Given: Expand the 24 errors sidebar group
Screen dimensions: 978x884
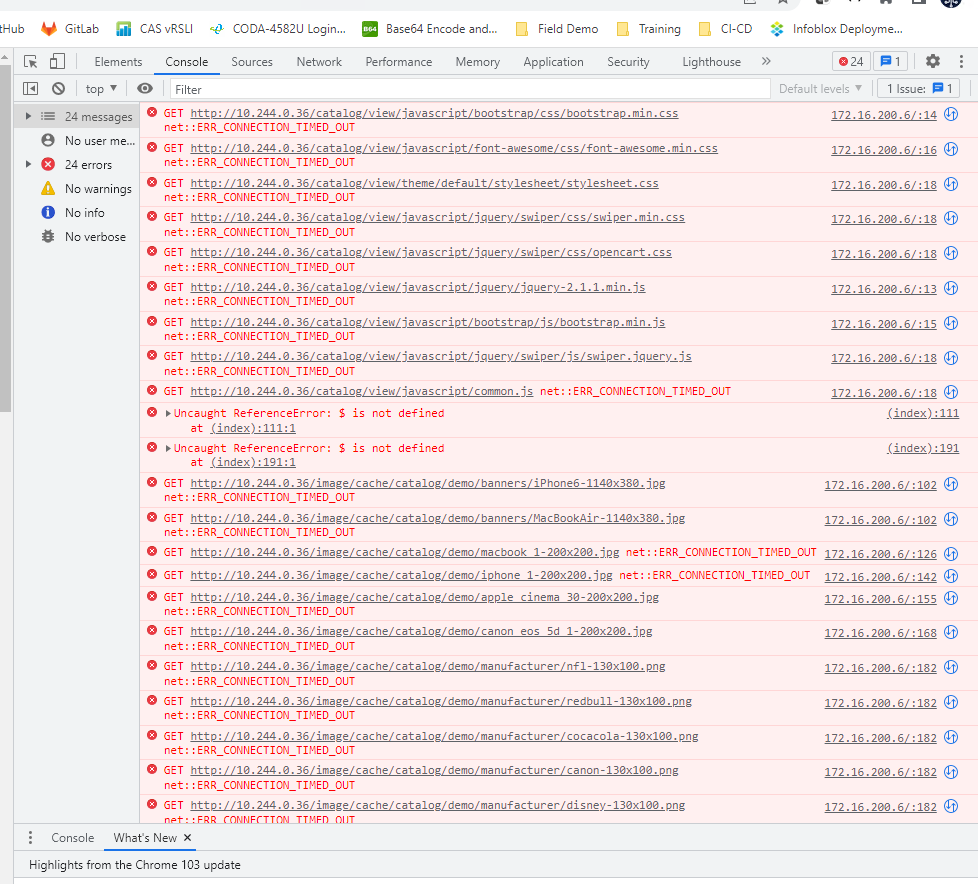Looking at the screenshot, I should (x=28, y=164).
